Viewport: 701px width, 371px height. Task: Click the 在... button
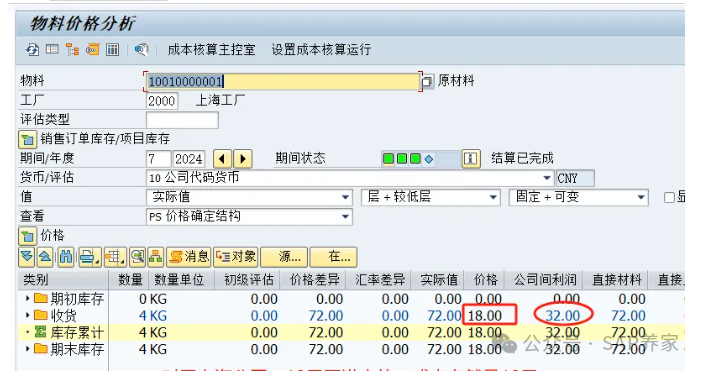(x=334, y=257)
